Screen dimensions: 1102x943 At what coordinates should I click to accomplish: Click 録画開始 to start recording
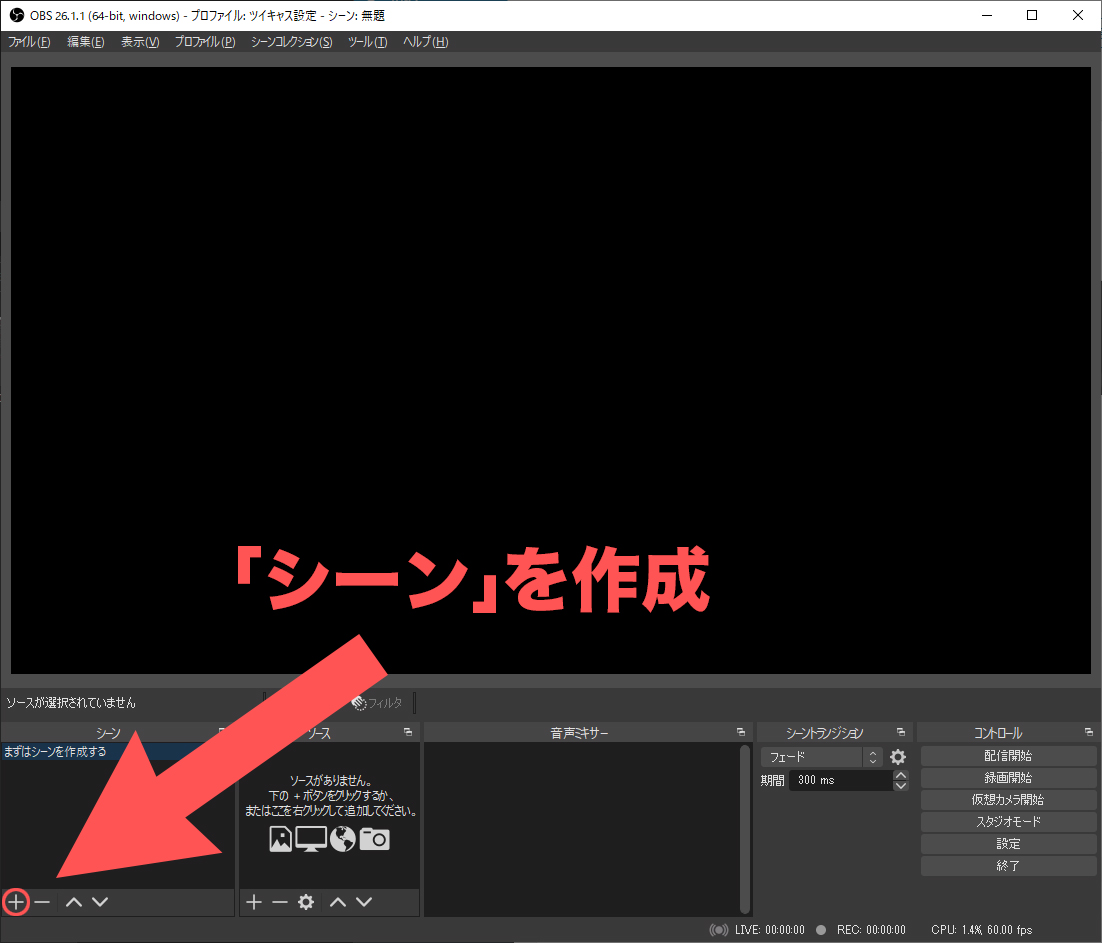tap(1008, 778)
